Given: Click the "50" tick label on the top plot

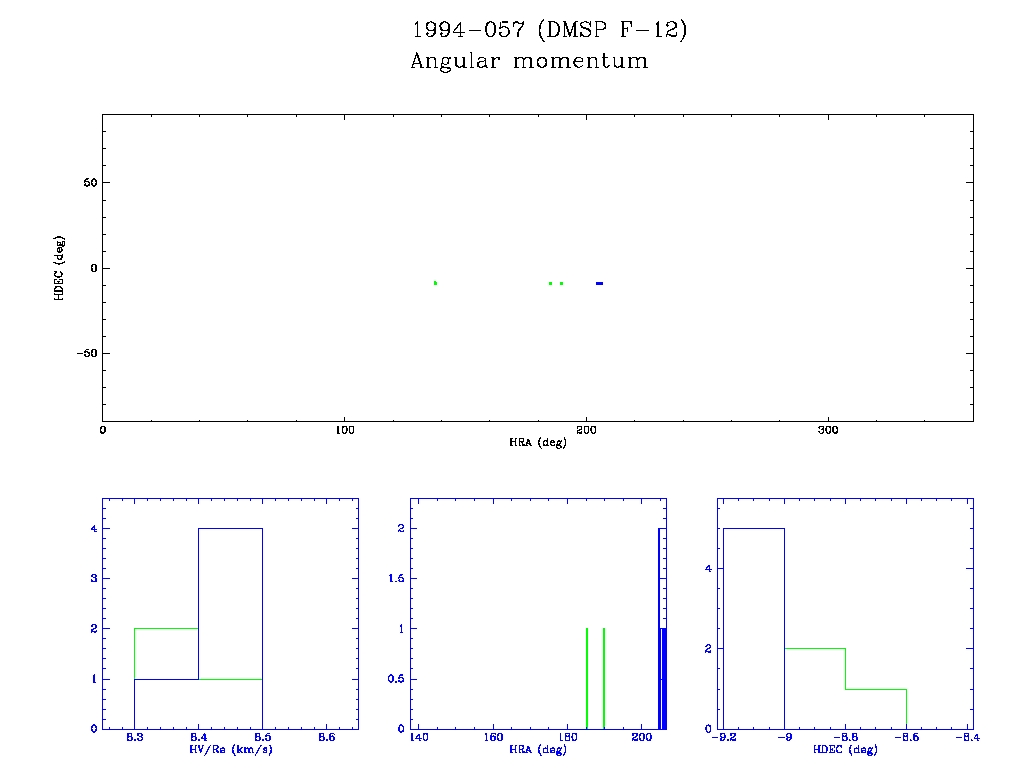Looking at the screenshot, I should click(87, 183).
